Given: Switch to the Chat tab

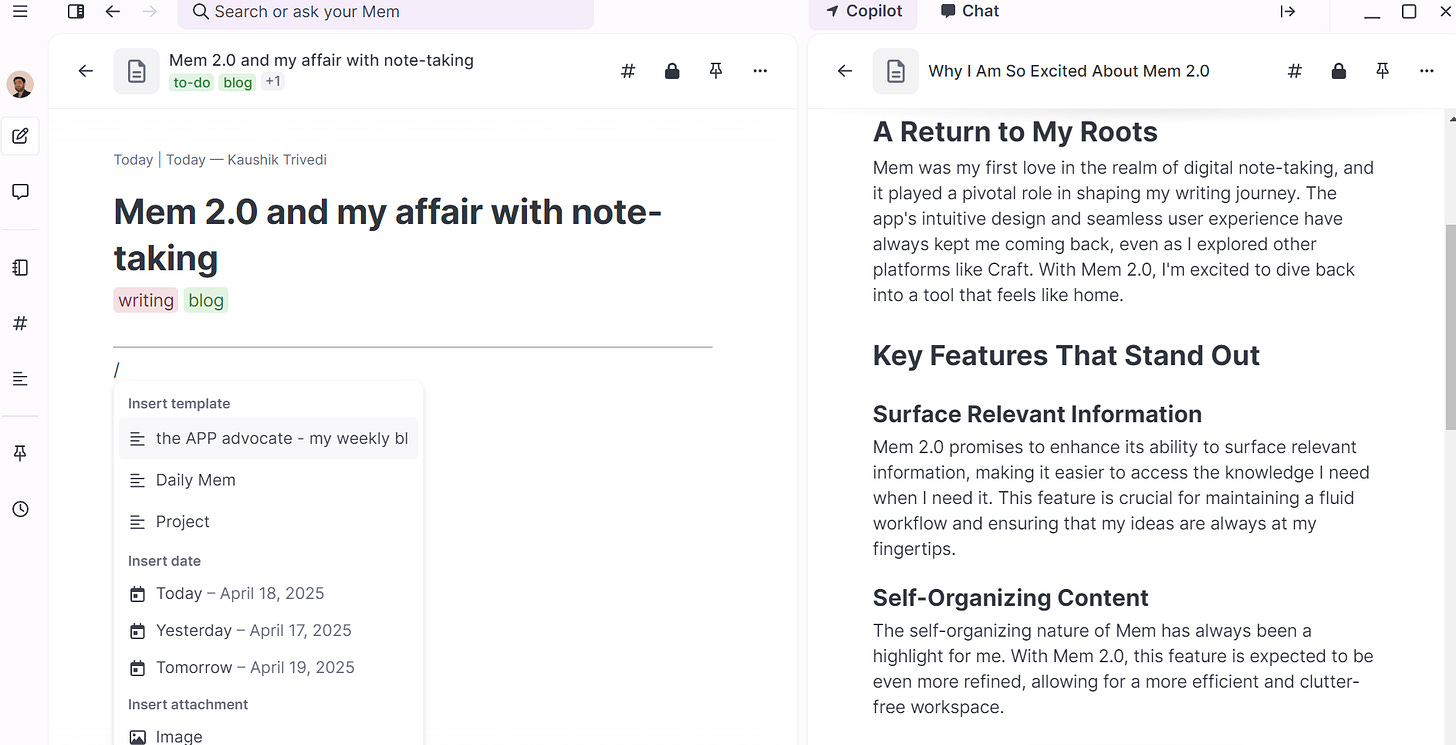Looking at the screenshot, I should click(970, 12).
